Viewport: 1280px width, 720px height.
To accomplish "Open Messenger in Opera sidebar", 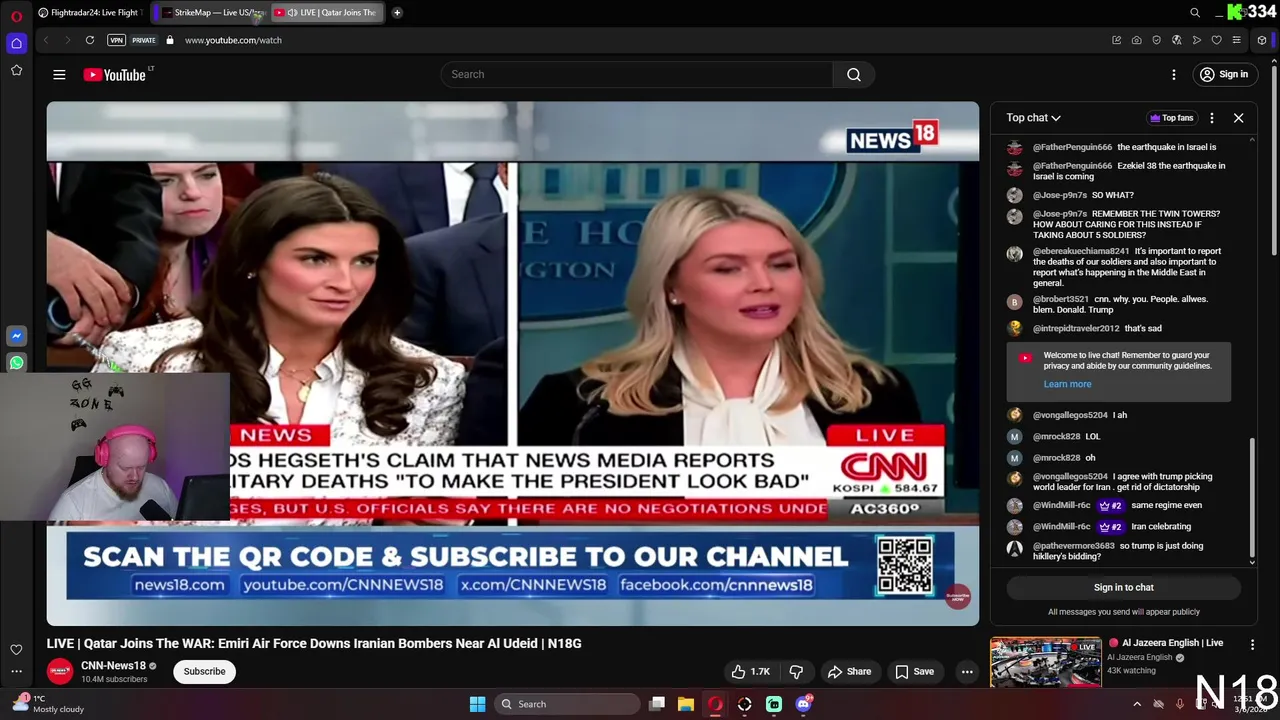I will point(16,336).
